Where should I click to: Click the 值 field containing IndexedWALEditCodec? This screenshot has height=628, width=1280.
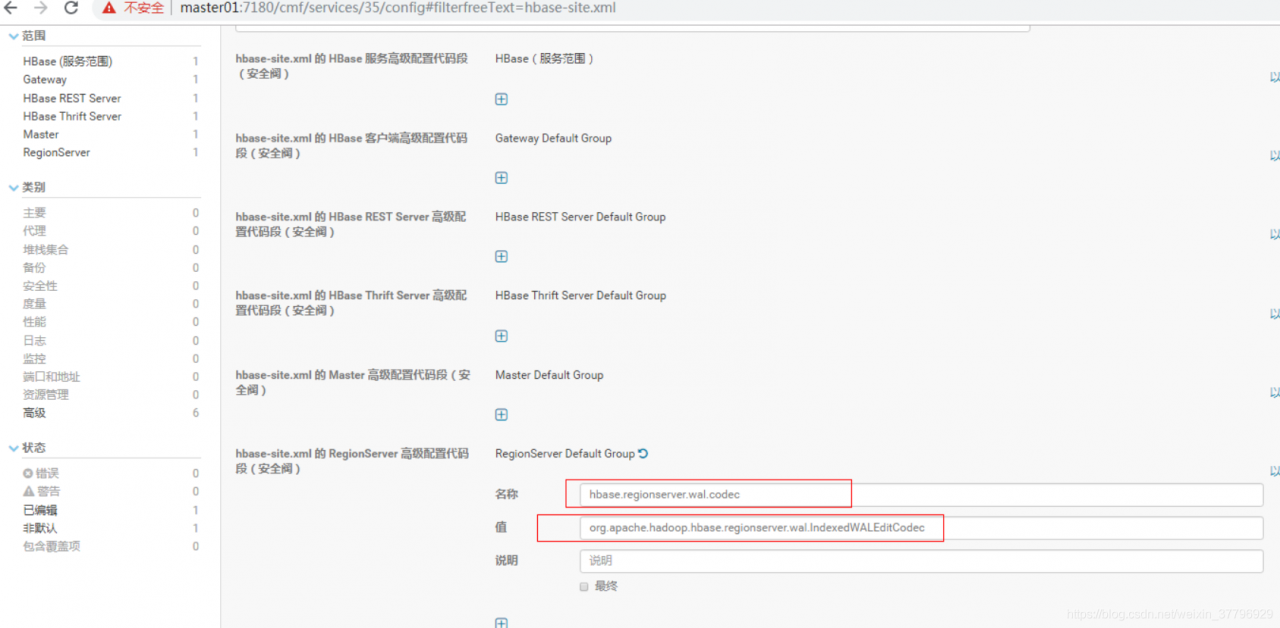coord(921,528)
